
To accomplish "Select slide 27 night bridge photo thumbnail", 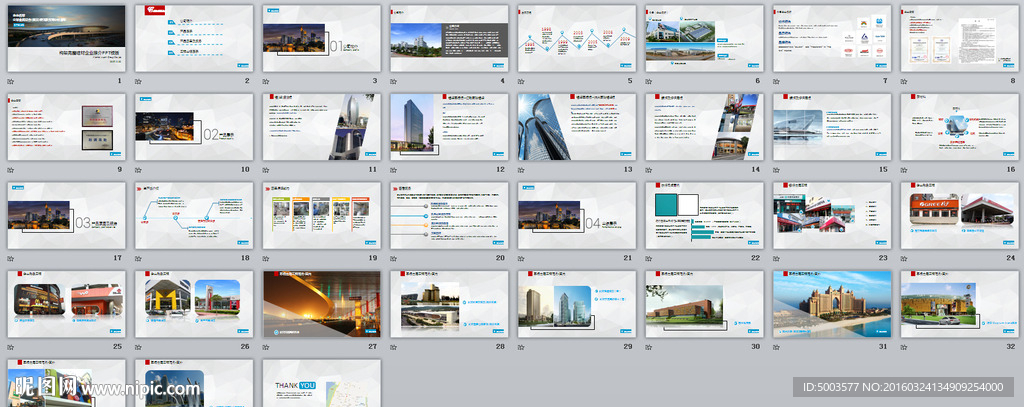I will coord(322,304).
